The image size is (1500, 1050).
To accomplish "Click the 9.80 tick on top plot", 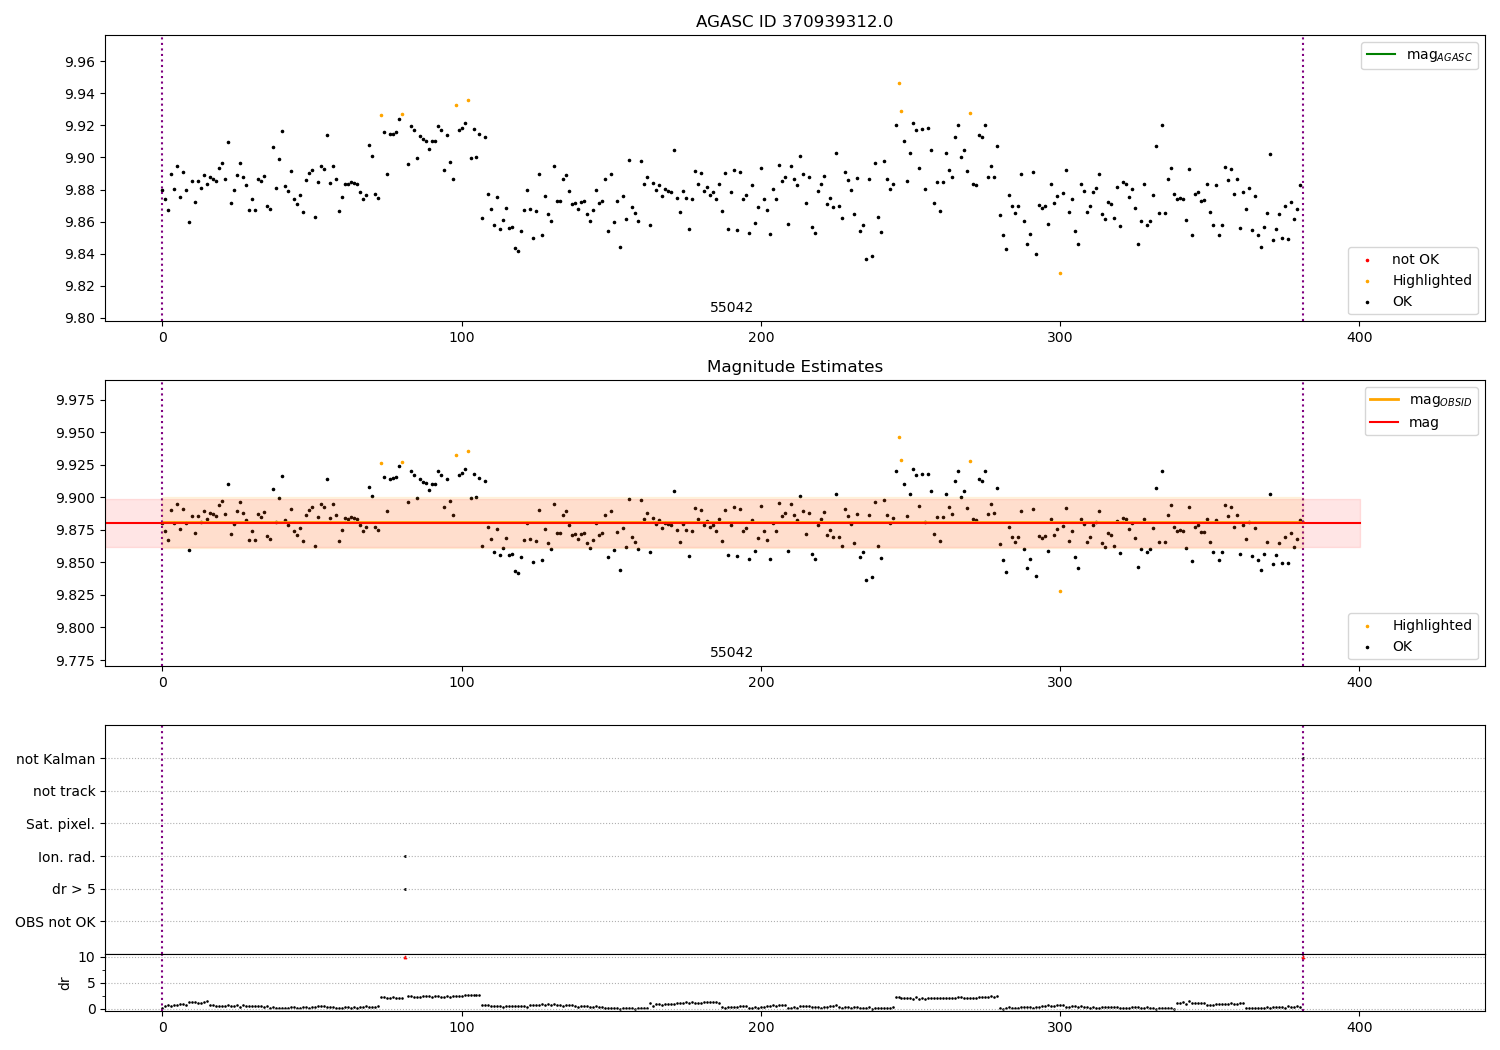I will [x=80, y=318].
